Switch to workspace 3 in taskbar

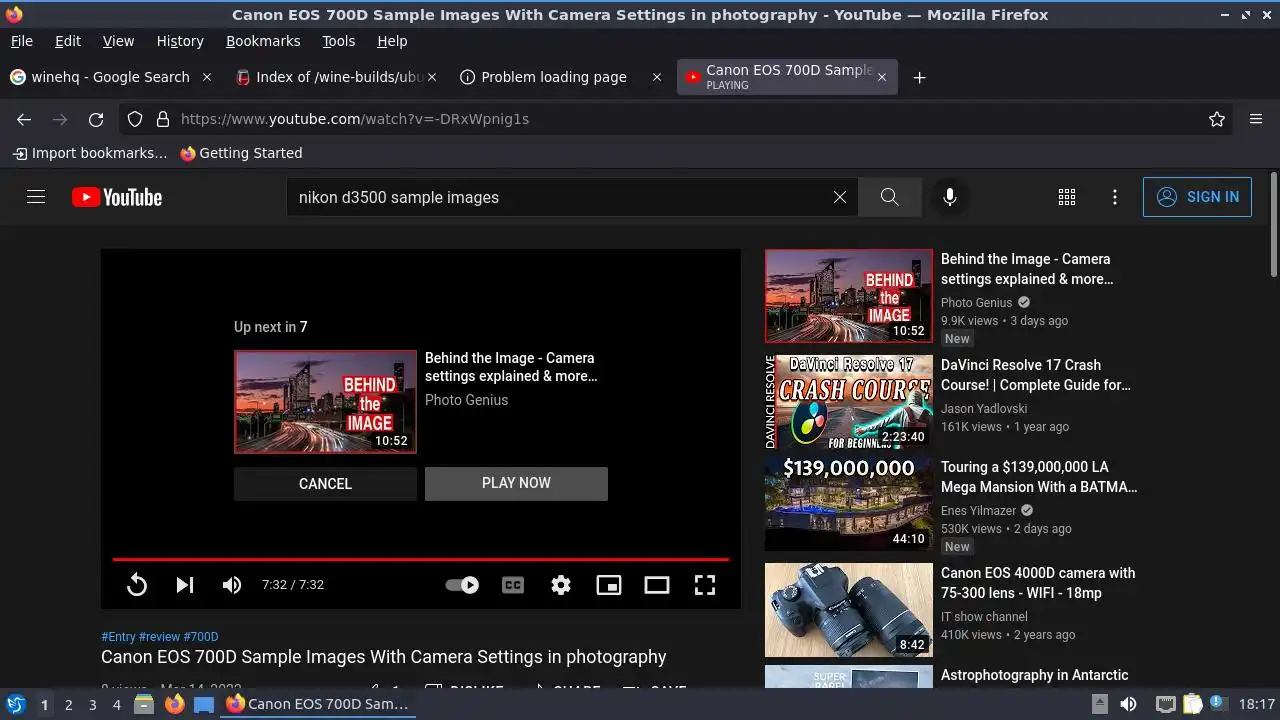[92, 704]
